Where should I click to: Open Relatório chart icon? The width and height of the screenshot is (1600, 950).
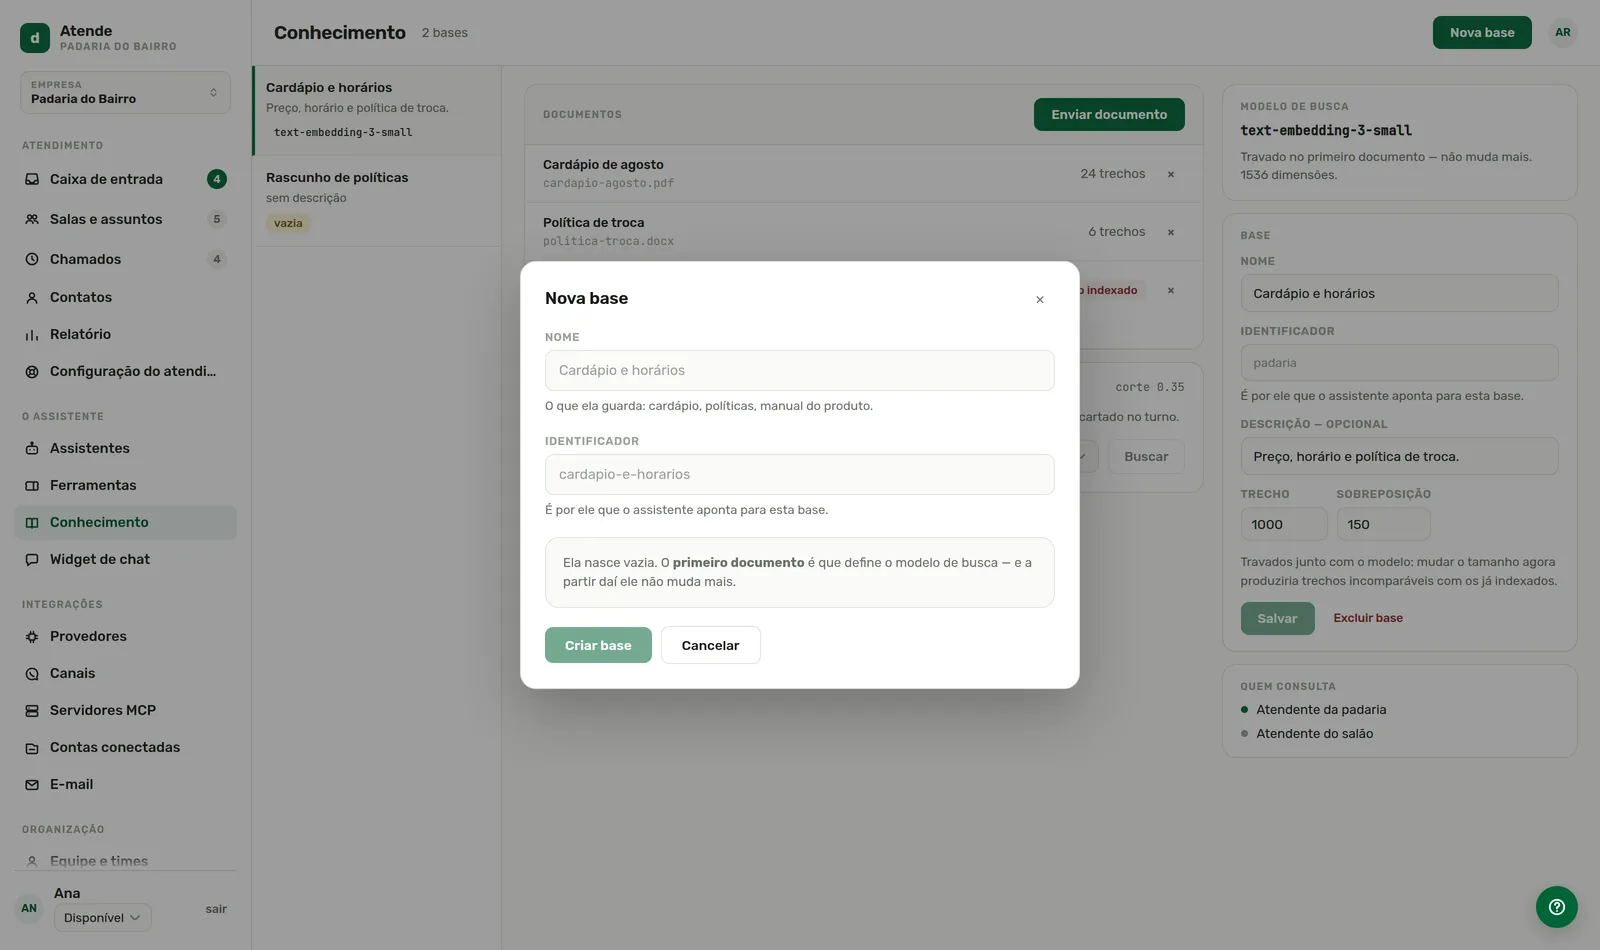(x=32, y=334)
